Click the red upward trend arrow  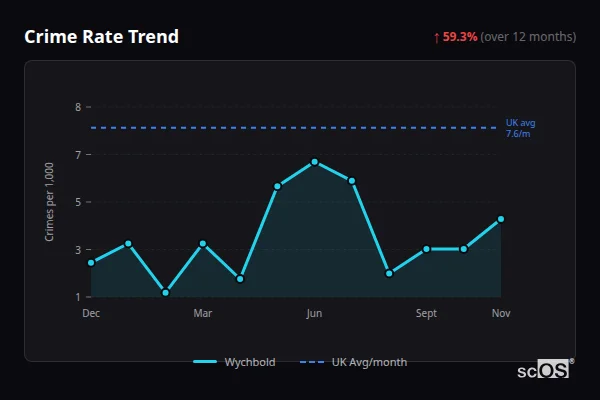pos(437,38)
